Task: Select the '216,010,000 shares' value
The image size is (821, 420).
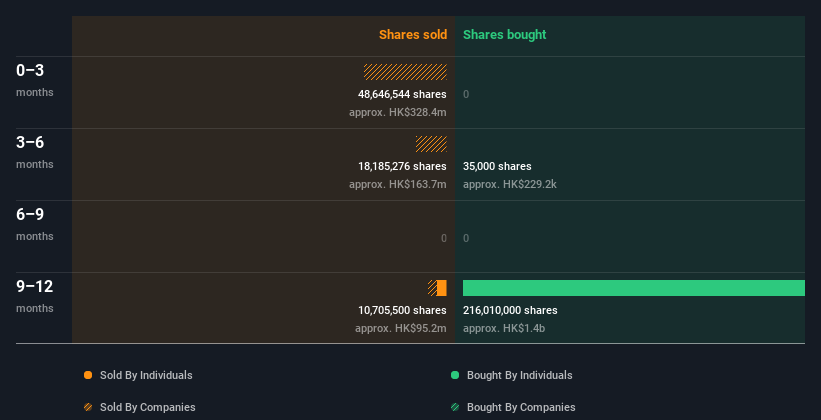Action: click(x=510, y=310)
